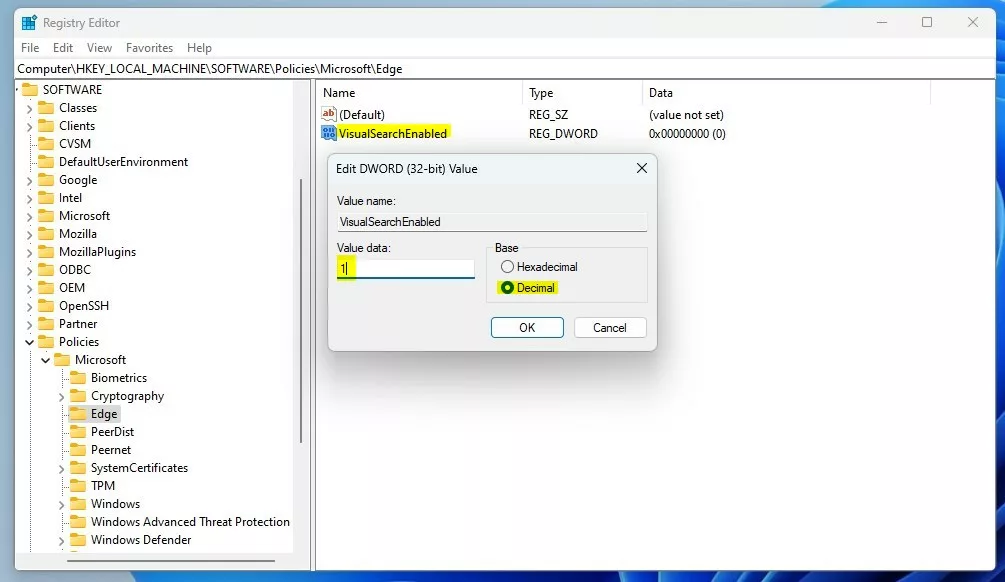This screenshot has height=582, width=1005.
Task: Open the Help menu
Action: 199,47
